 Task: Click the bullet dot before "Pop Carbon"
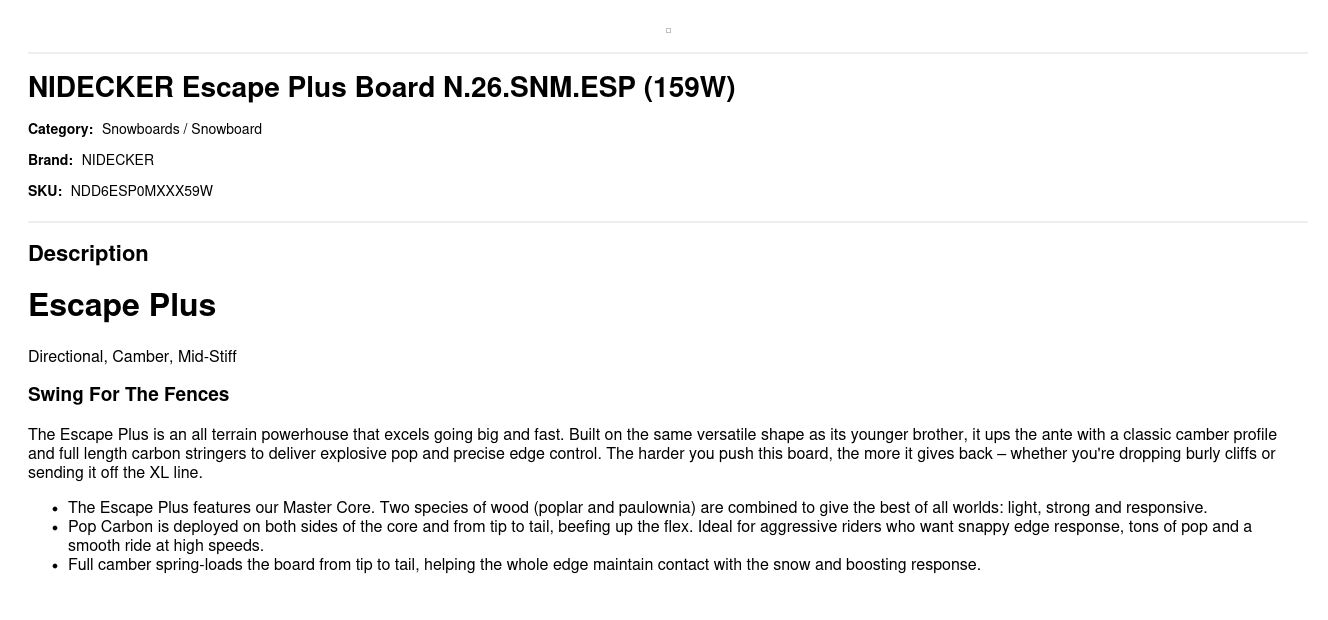click(x=54, y=527)
